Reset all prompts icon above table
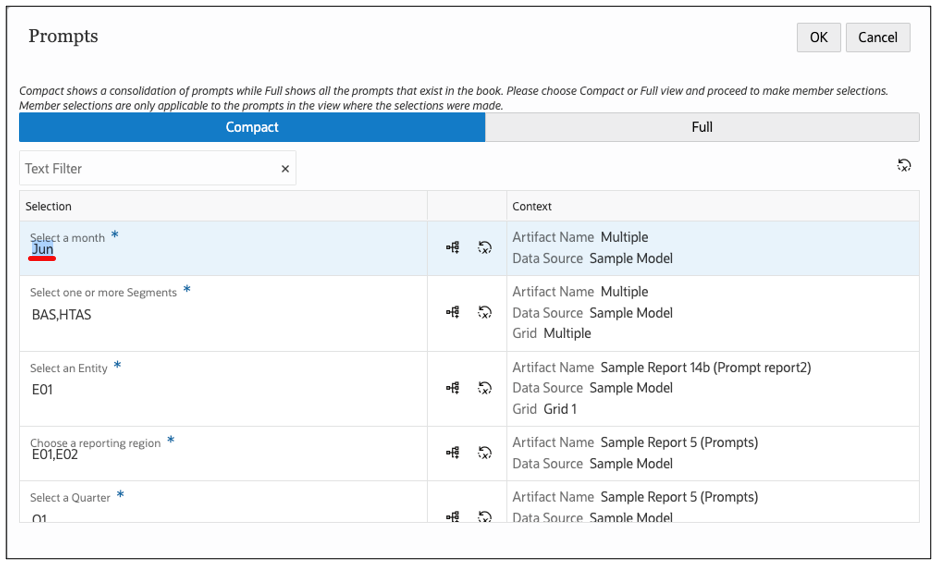Image resolution: width=938 pixels, height=562 pixels. click(x=904, y=166)
